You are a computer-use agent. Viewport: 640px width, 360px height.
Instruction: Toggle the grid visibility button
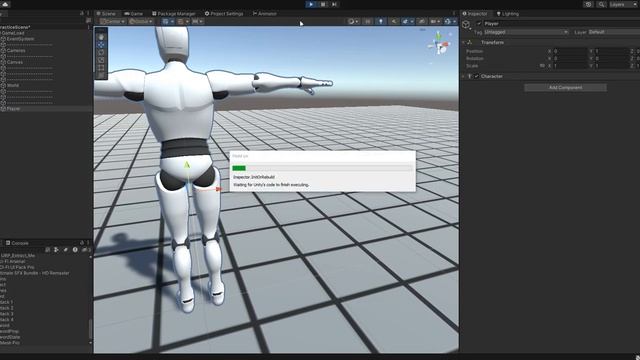[165, 21]
